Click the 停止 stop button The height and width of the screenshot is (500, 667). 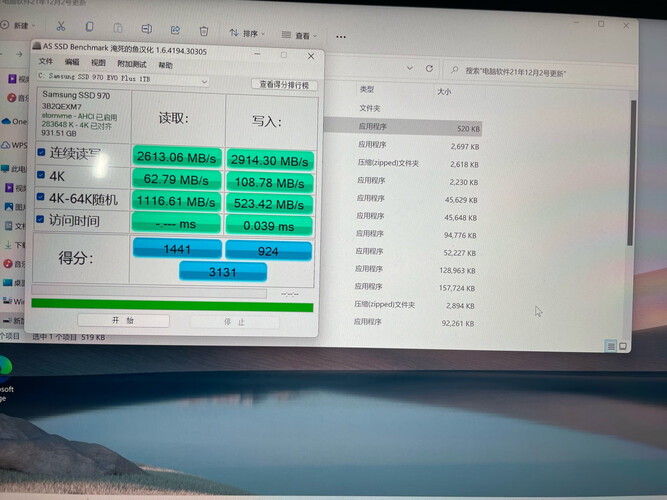pos(234,322)
